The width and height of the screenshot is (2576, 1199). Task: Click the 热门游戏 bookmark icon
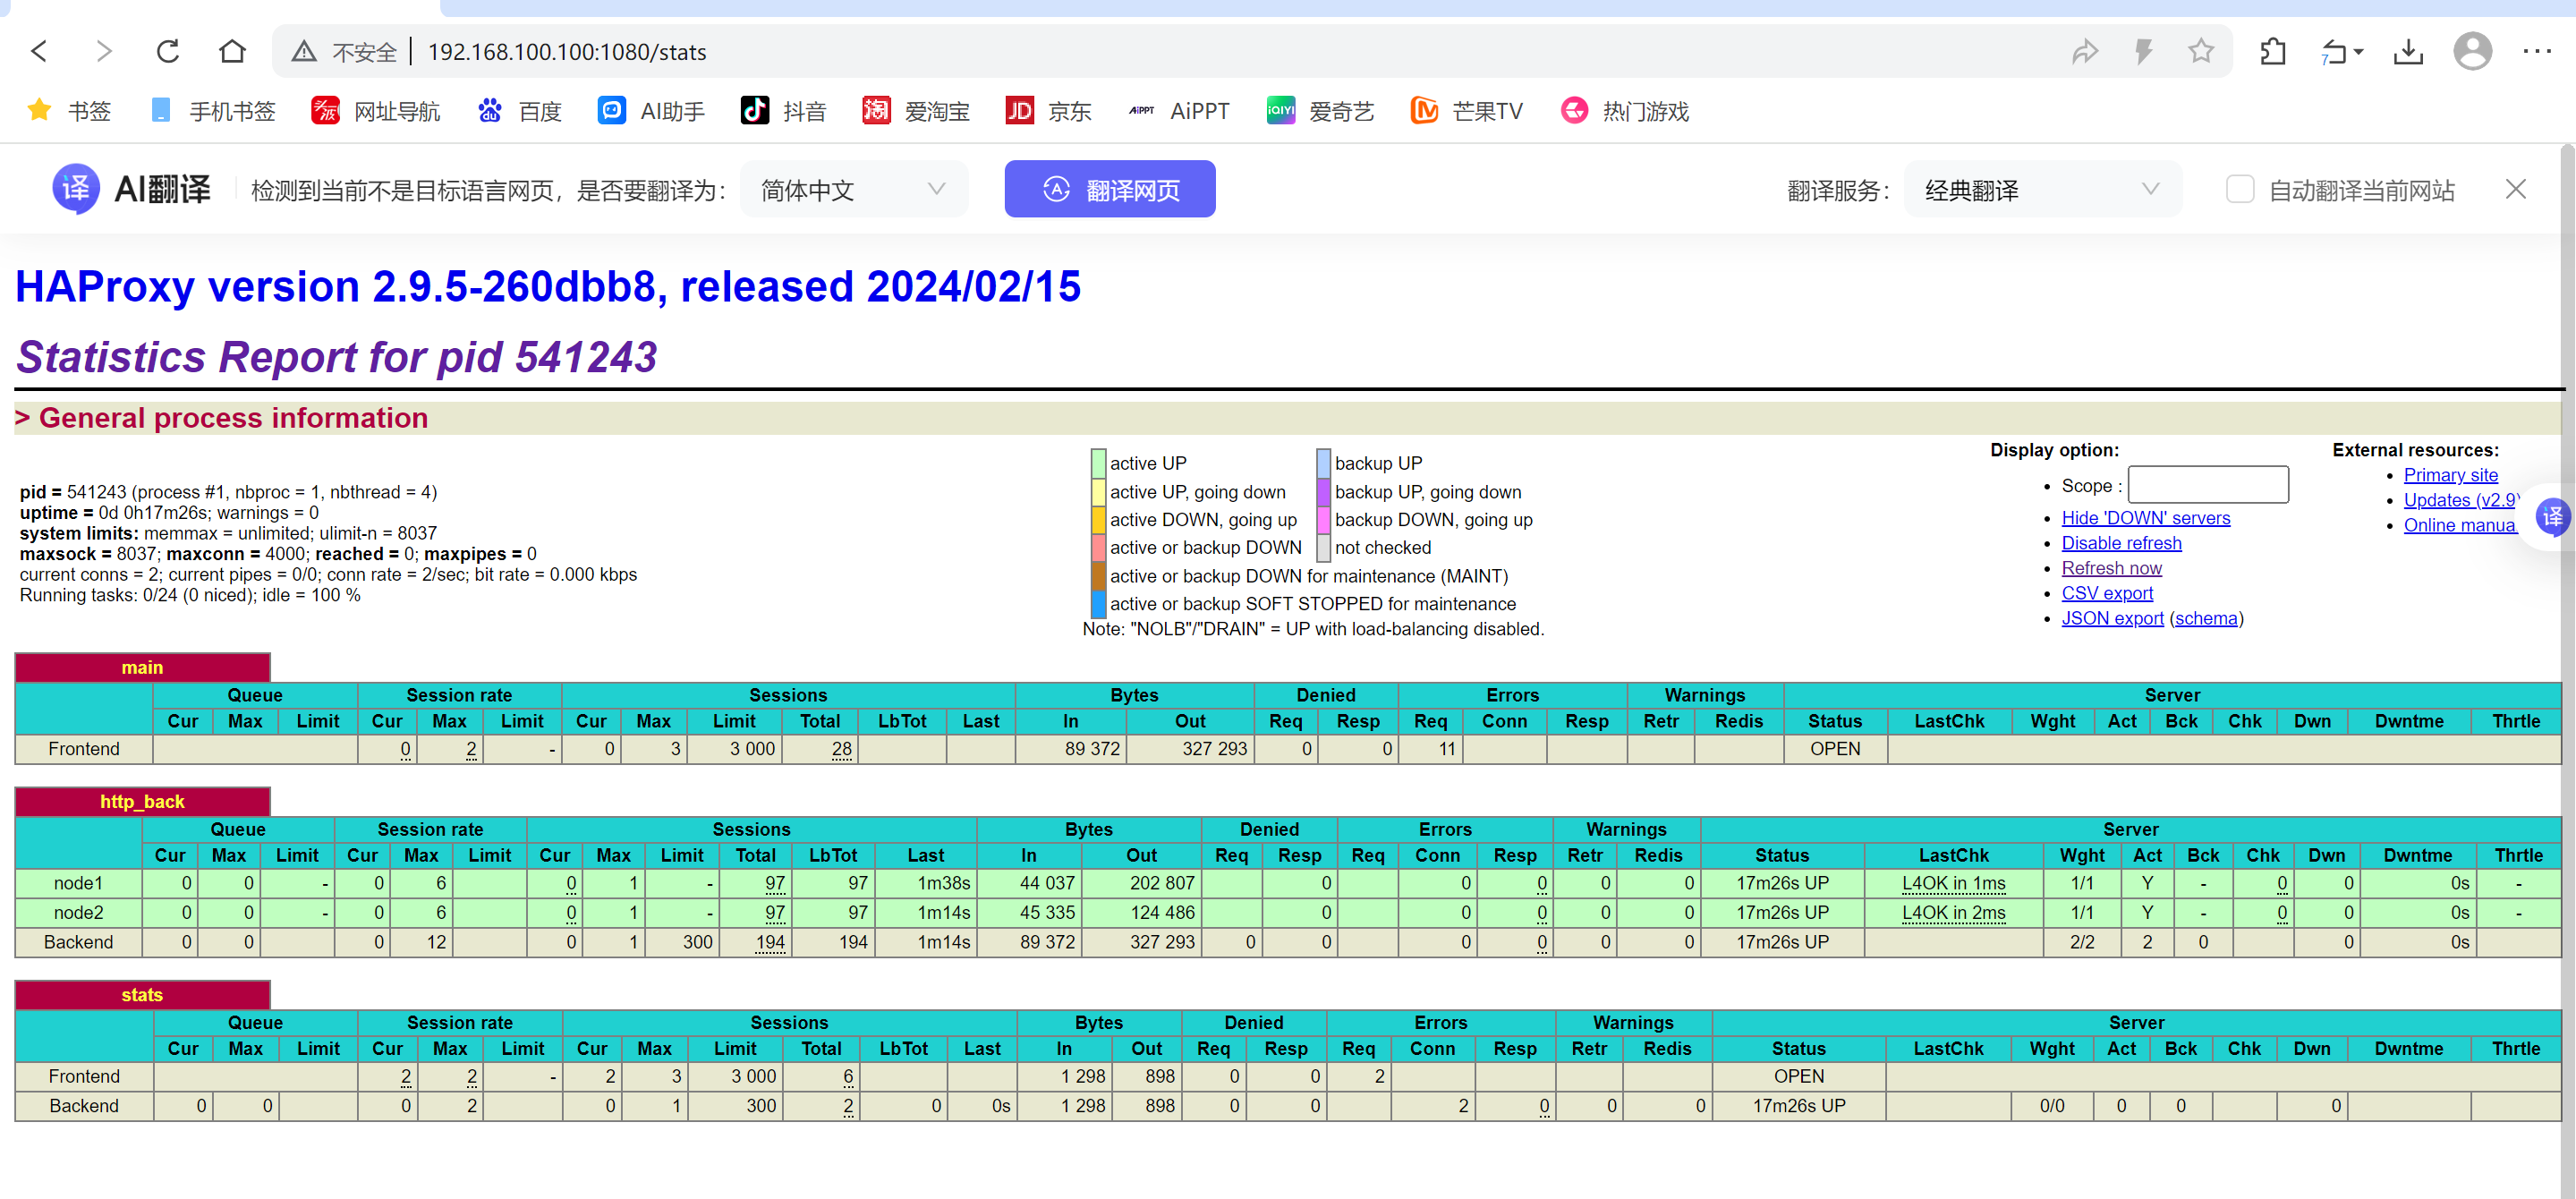[1574, 111]
